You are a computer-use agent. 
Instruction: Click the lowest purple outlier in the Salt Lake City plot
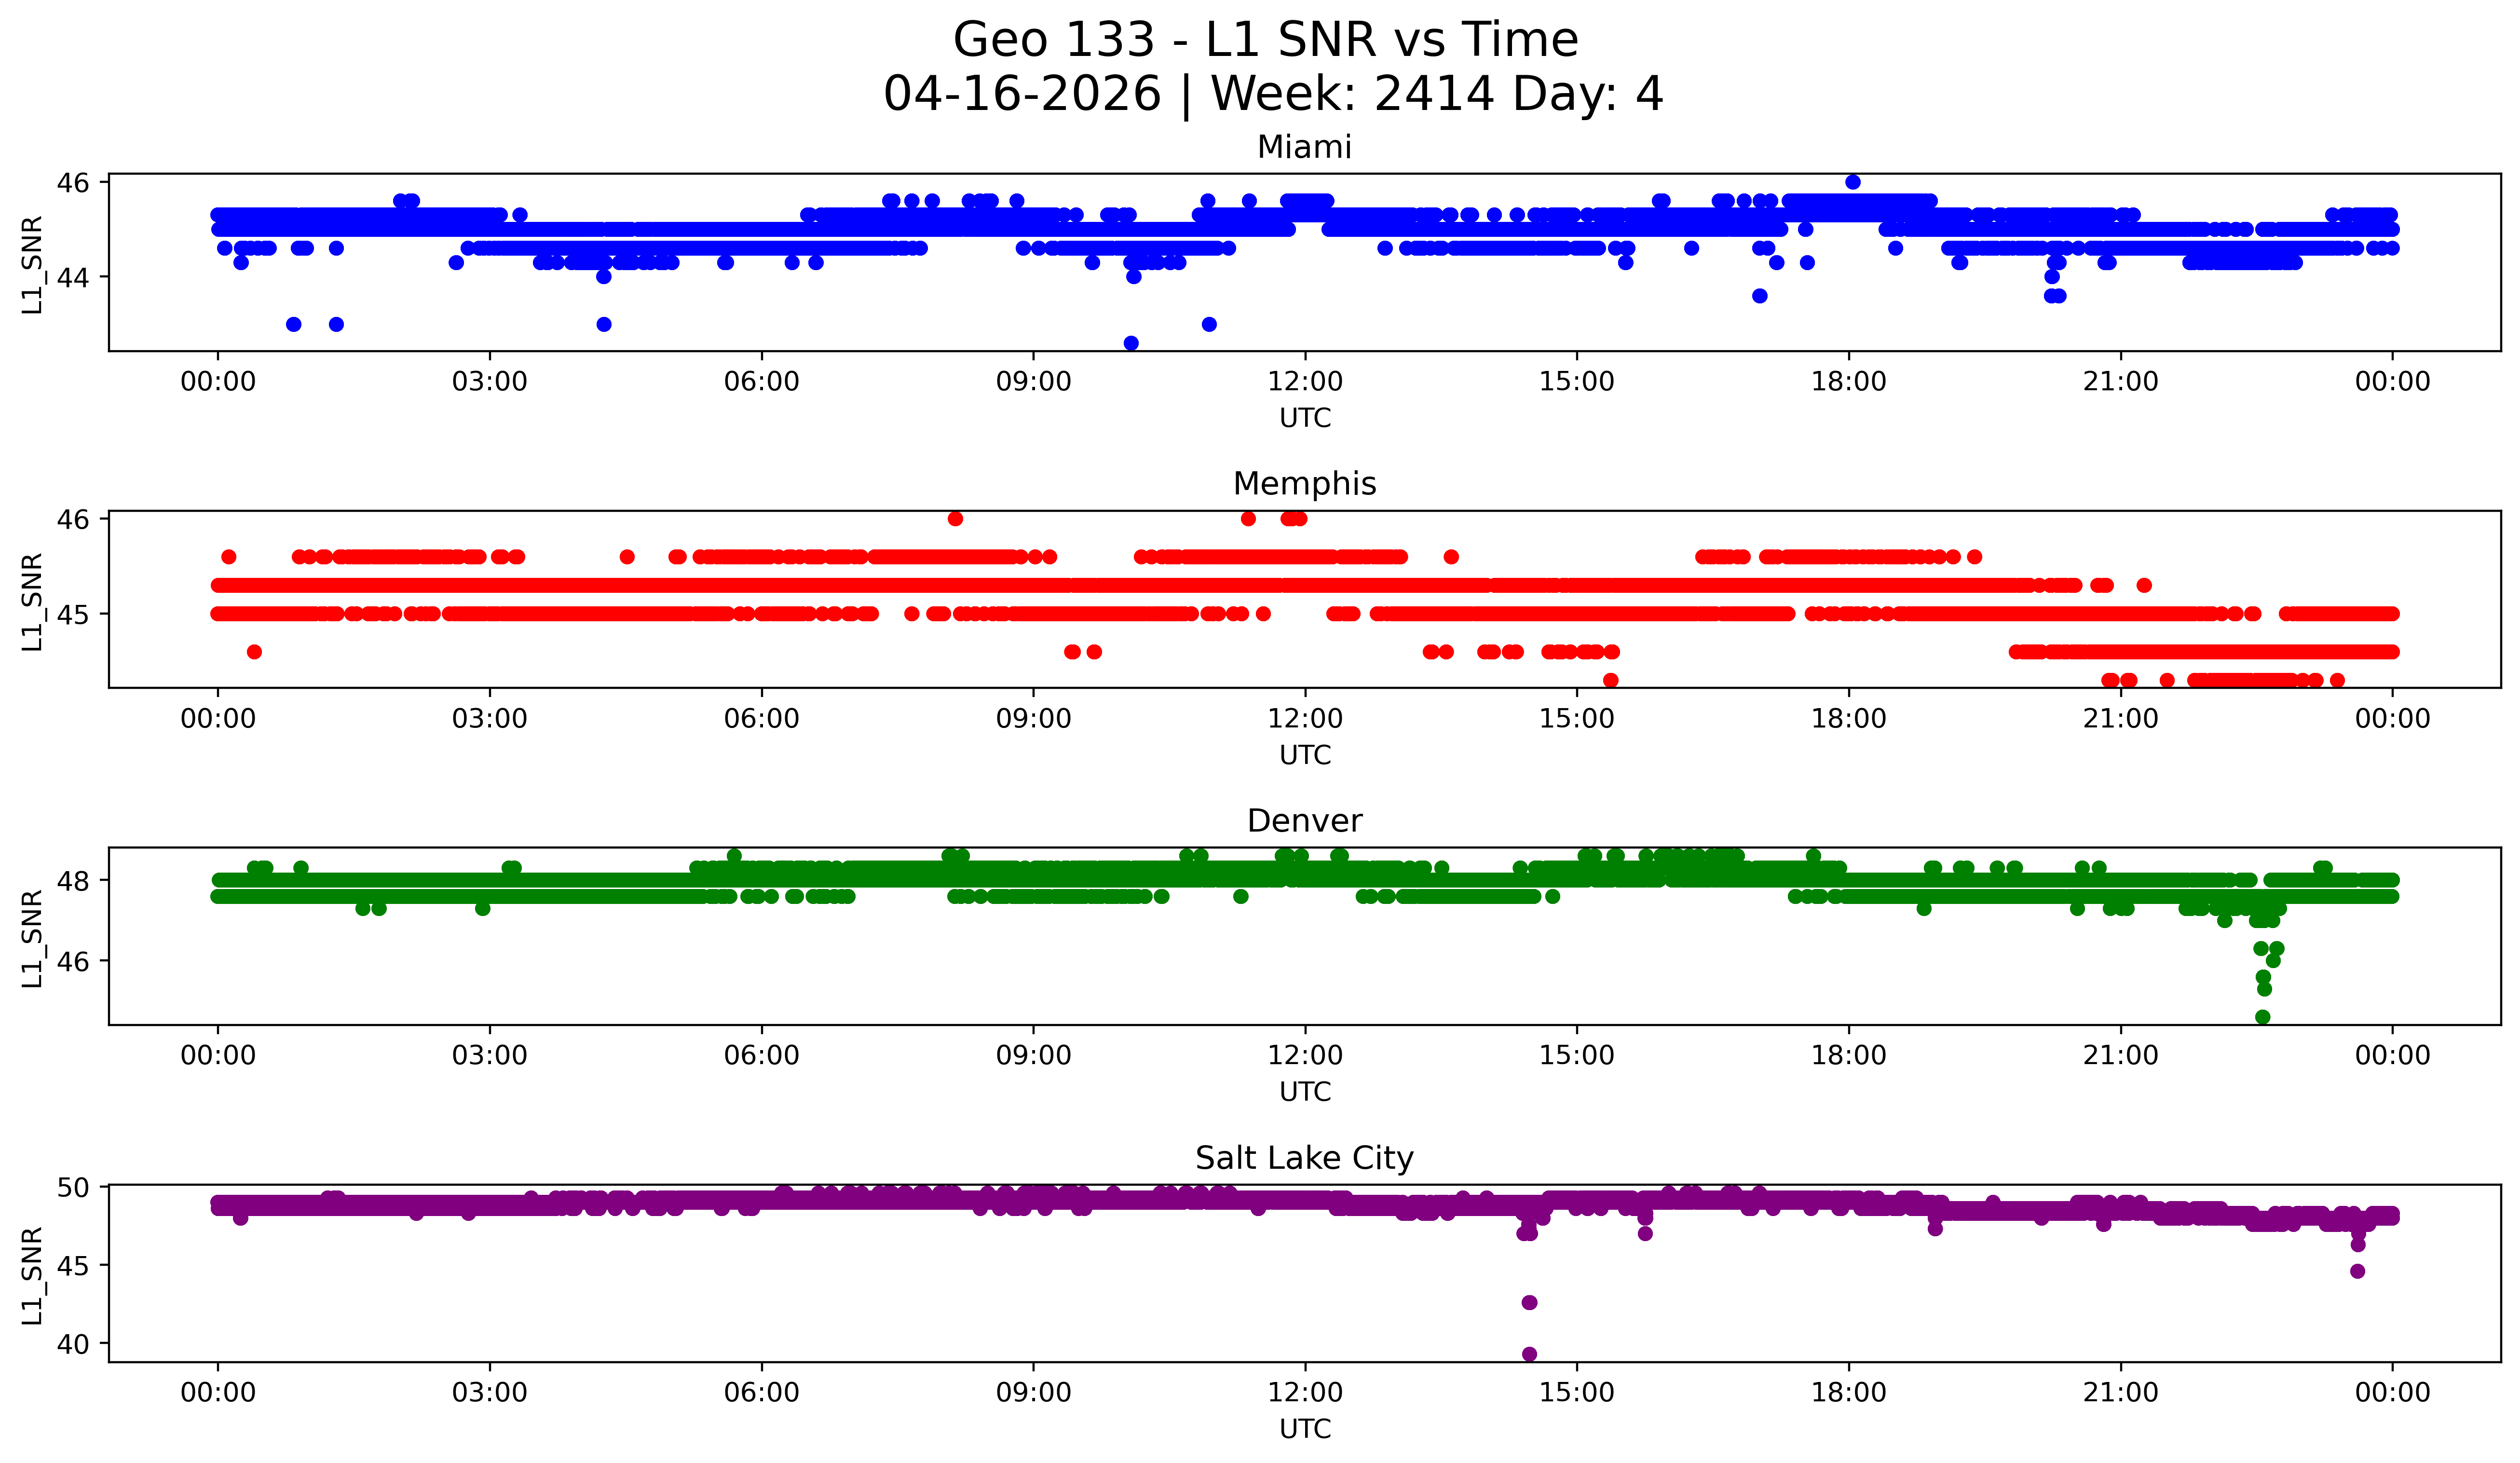1529,1354
